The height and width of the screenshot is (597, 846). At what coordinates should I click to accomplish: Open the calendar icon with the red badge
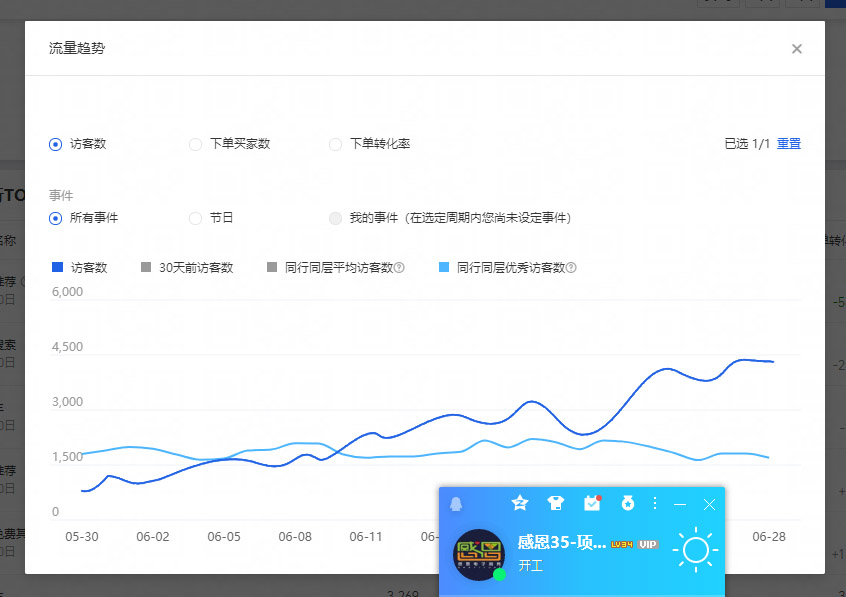point(591,504)
